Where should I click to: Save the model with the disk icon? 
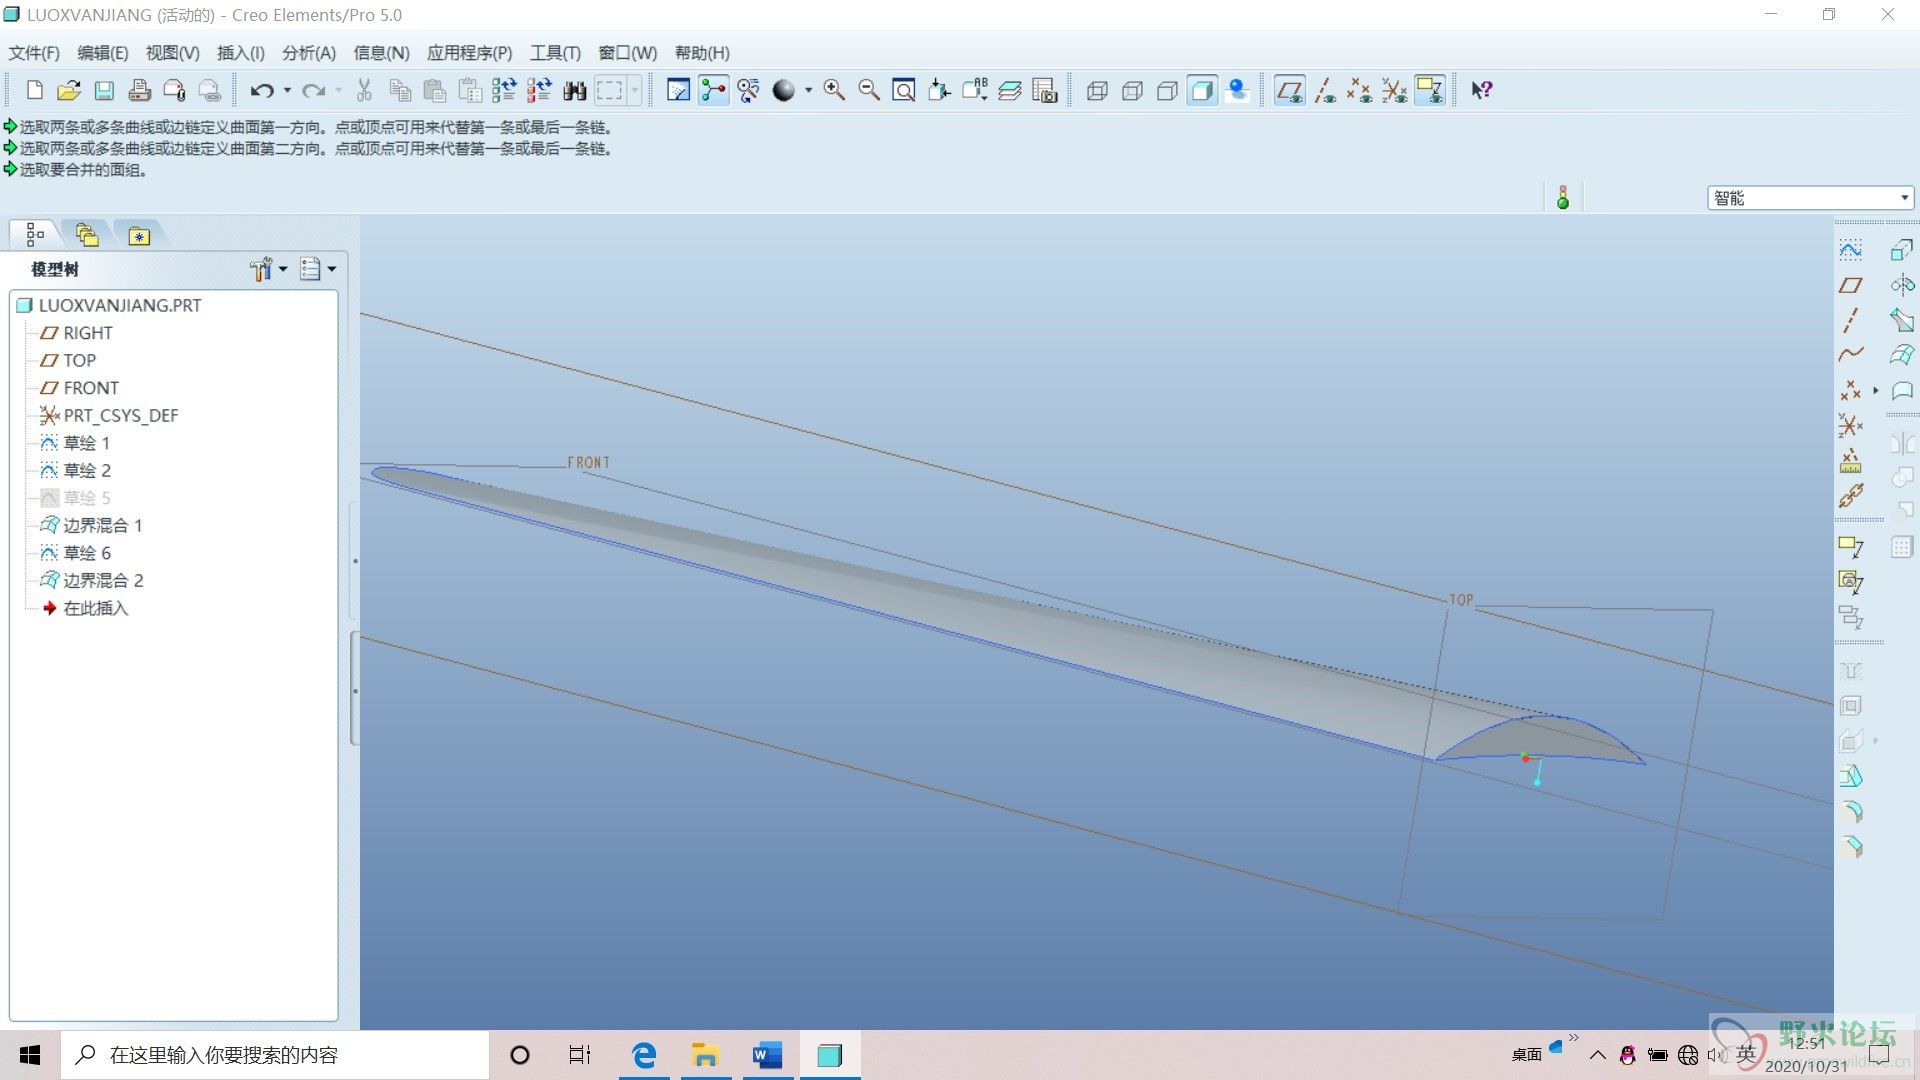pos(104,91)
